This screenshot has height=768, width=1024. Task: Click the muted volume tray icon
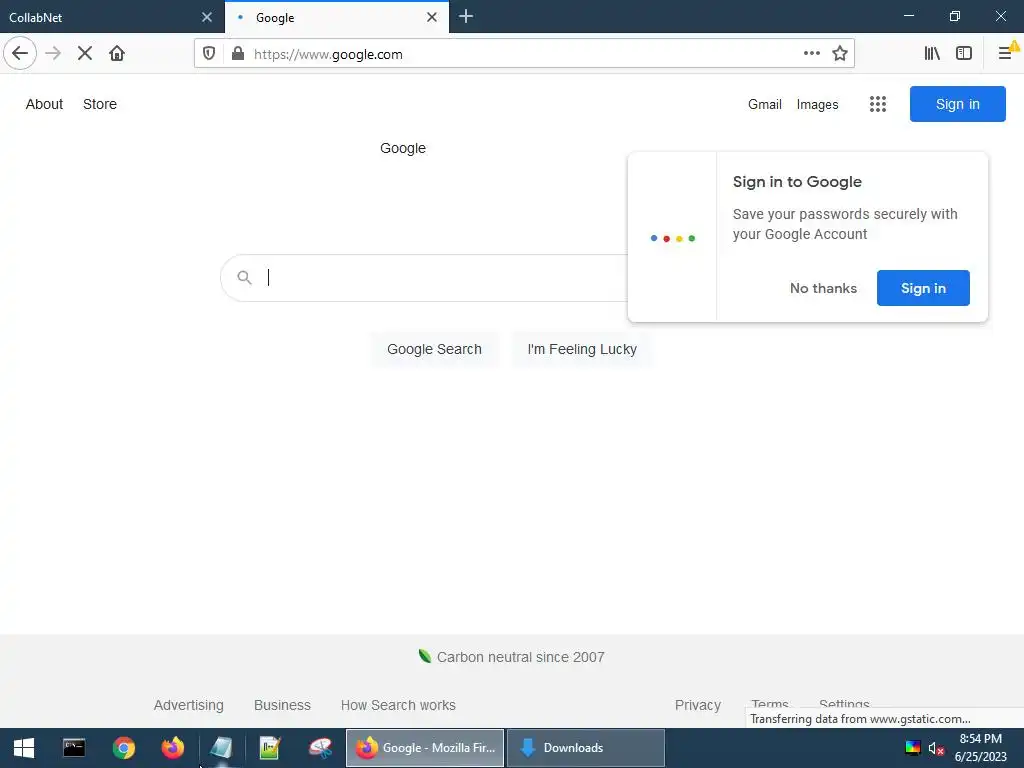936,748
